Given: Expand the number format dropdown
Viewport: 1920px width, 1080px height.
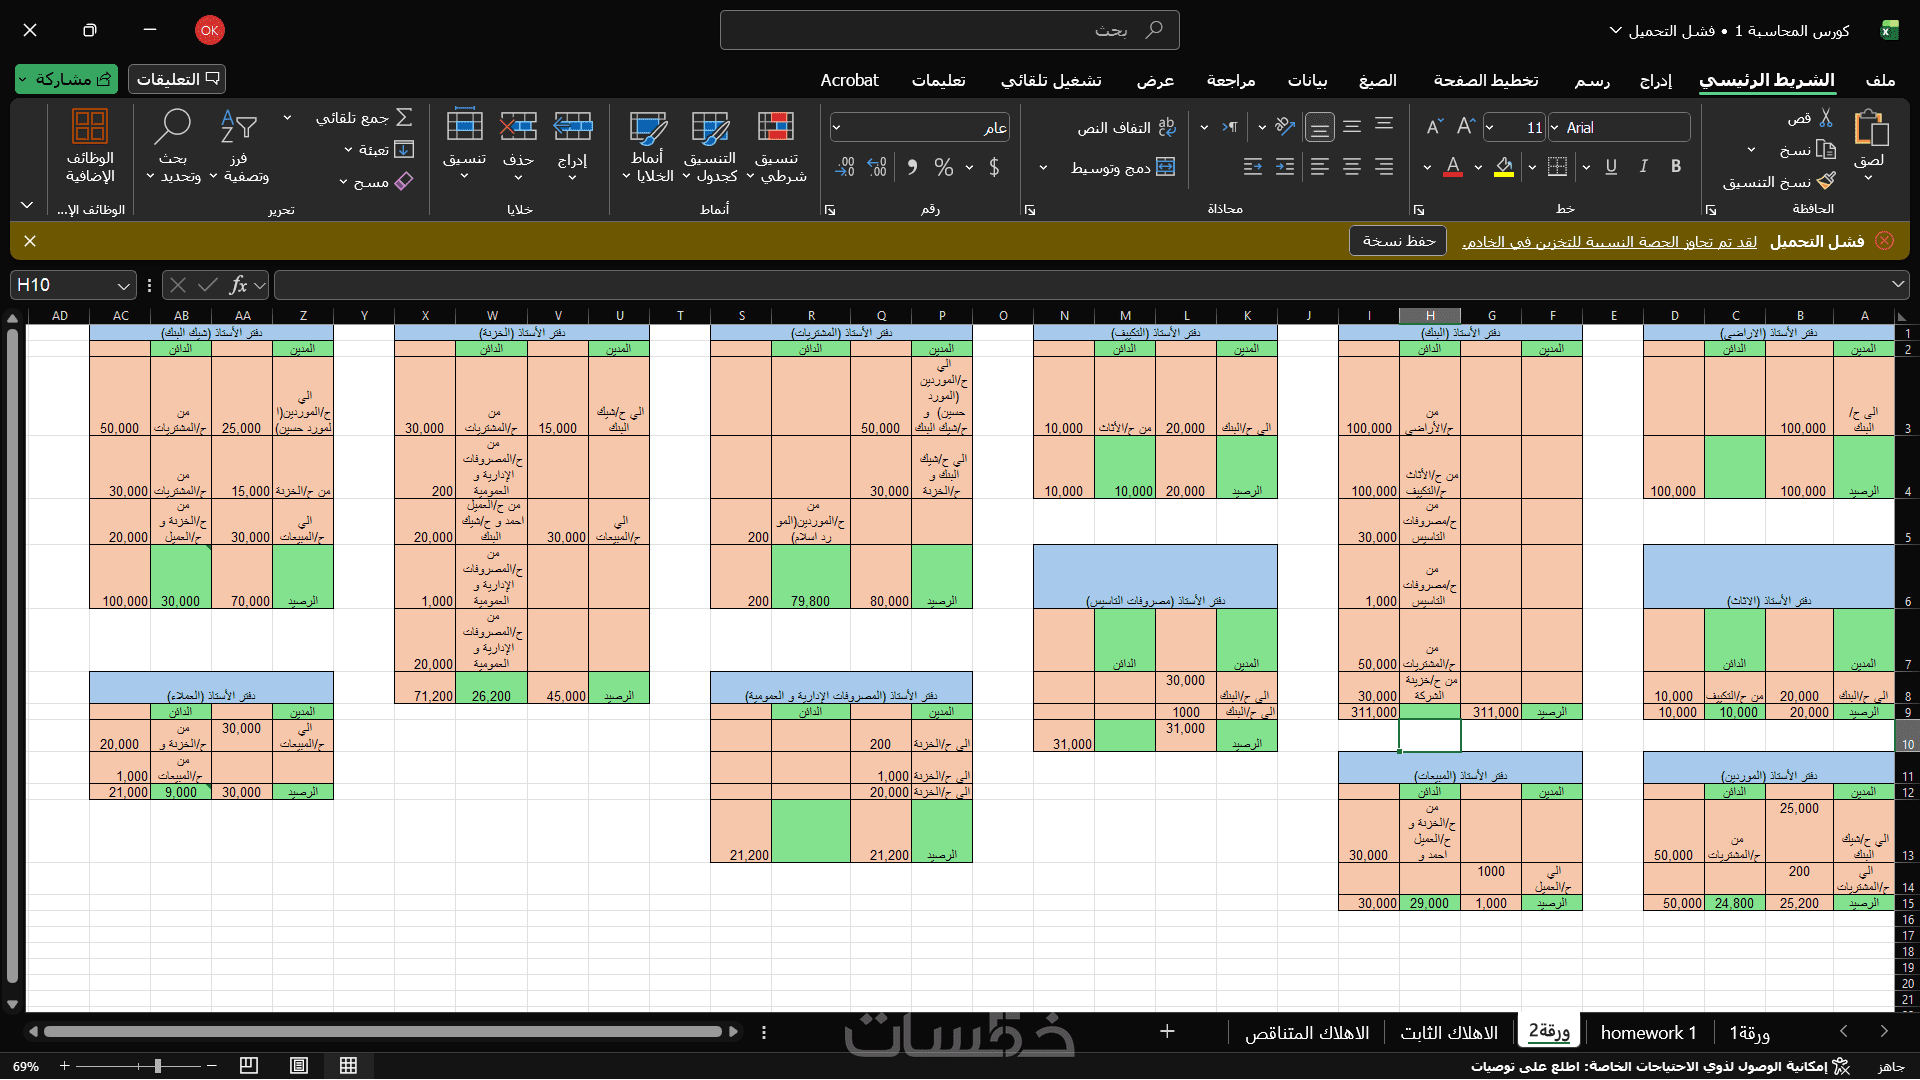Looking at the screenshot, I should click(837, 128).
